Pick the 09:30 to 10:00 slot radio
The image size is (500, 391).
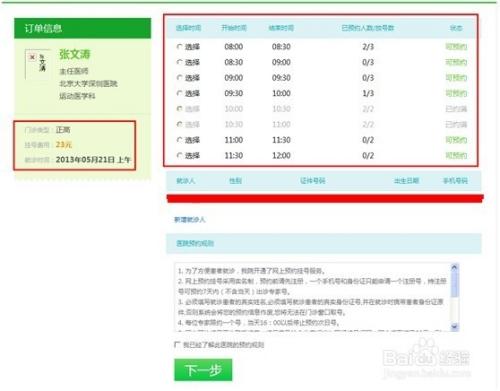pyautogui.click(x=180, y=93)
